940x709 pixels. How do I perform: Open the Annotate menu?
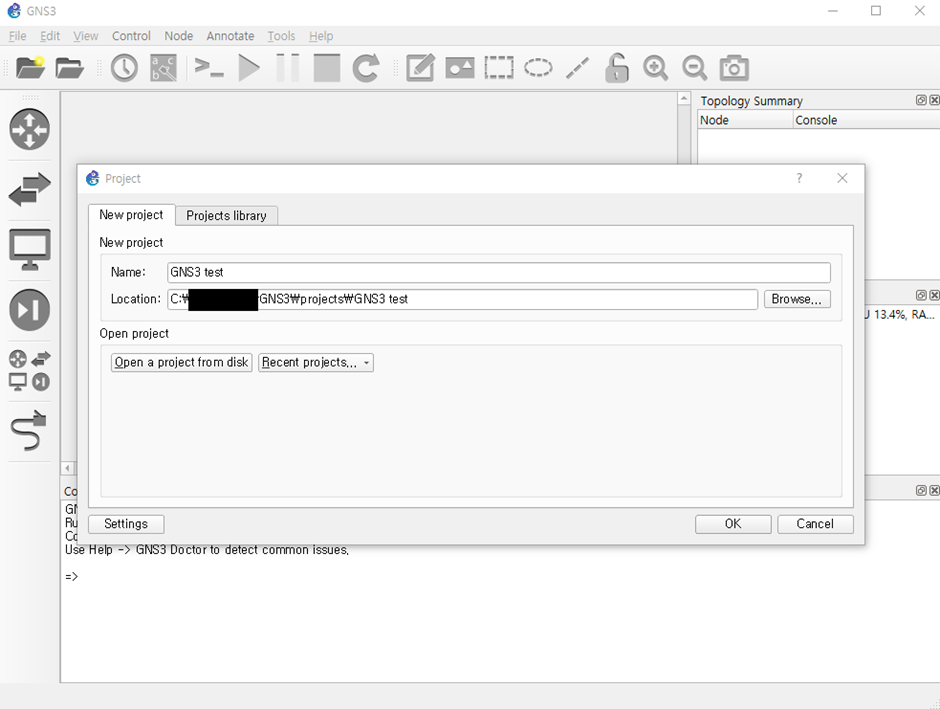coord(230,36)
